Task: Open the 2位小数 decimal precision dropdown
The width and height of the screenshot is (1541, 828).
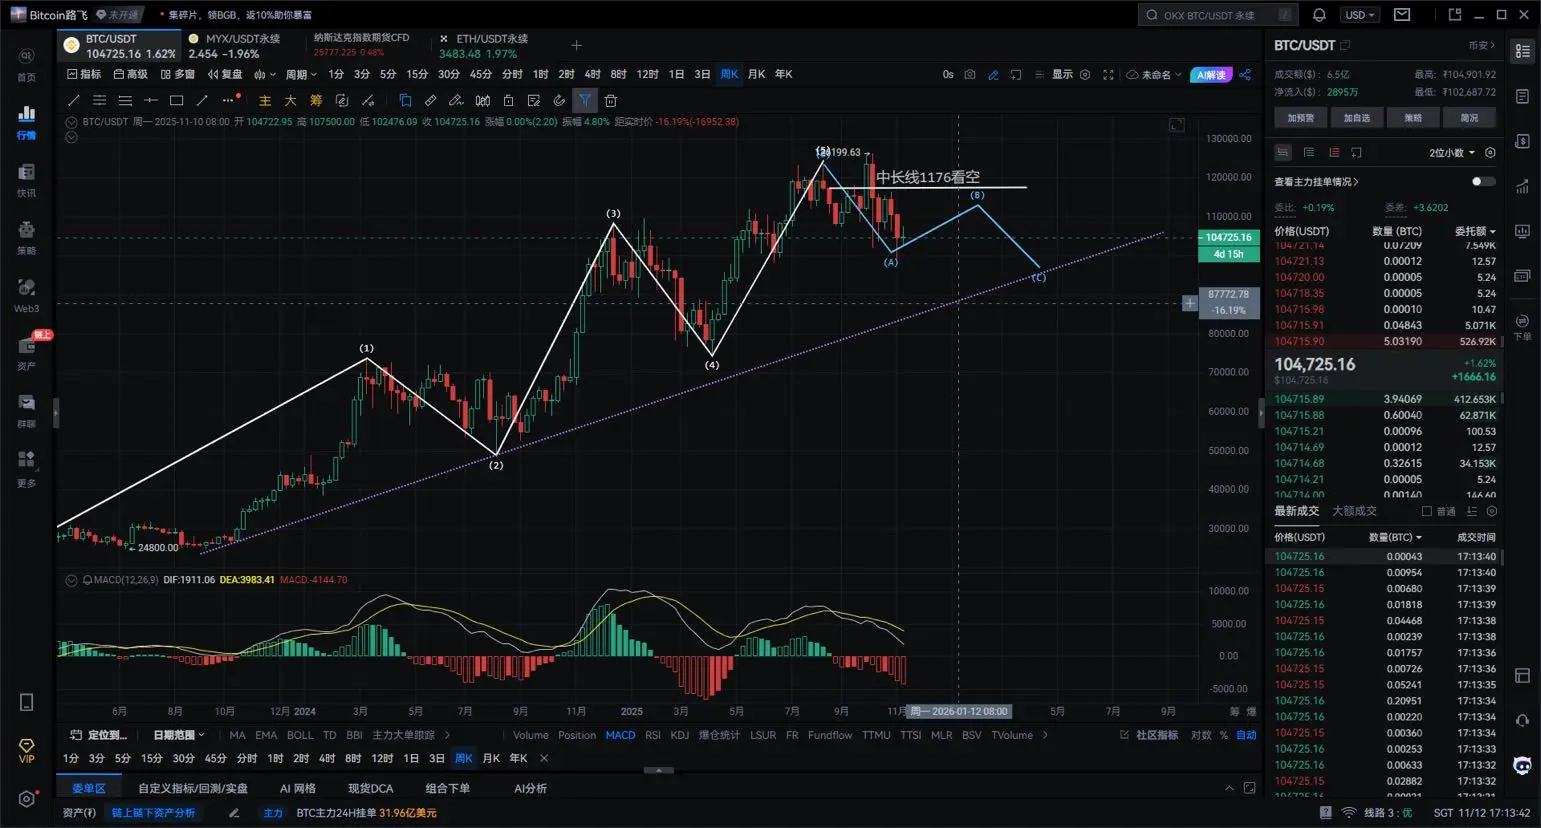Action: pos(1452,153)
